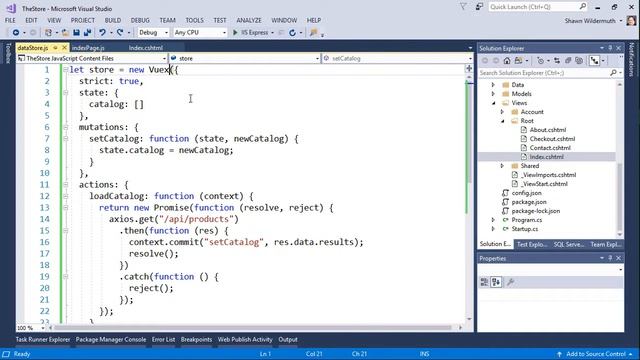The height and width of the screenshot is (360, 640).
Task: Click the Redo toolbar icon
Action: 120,33
